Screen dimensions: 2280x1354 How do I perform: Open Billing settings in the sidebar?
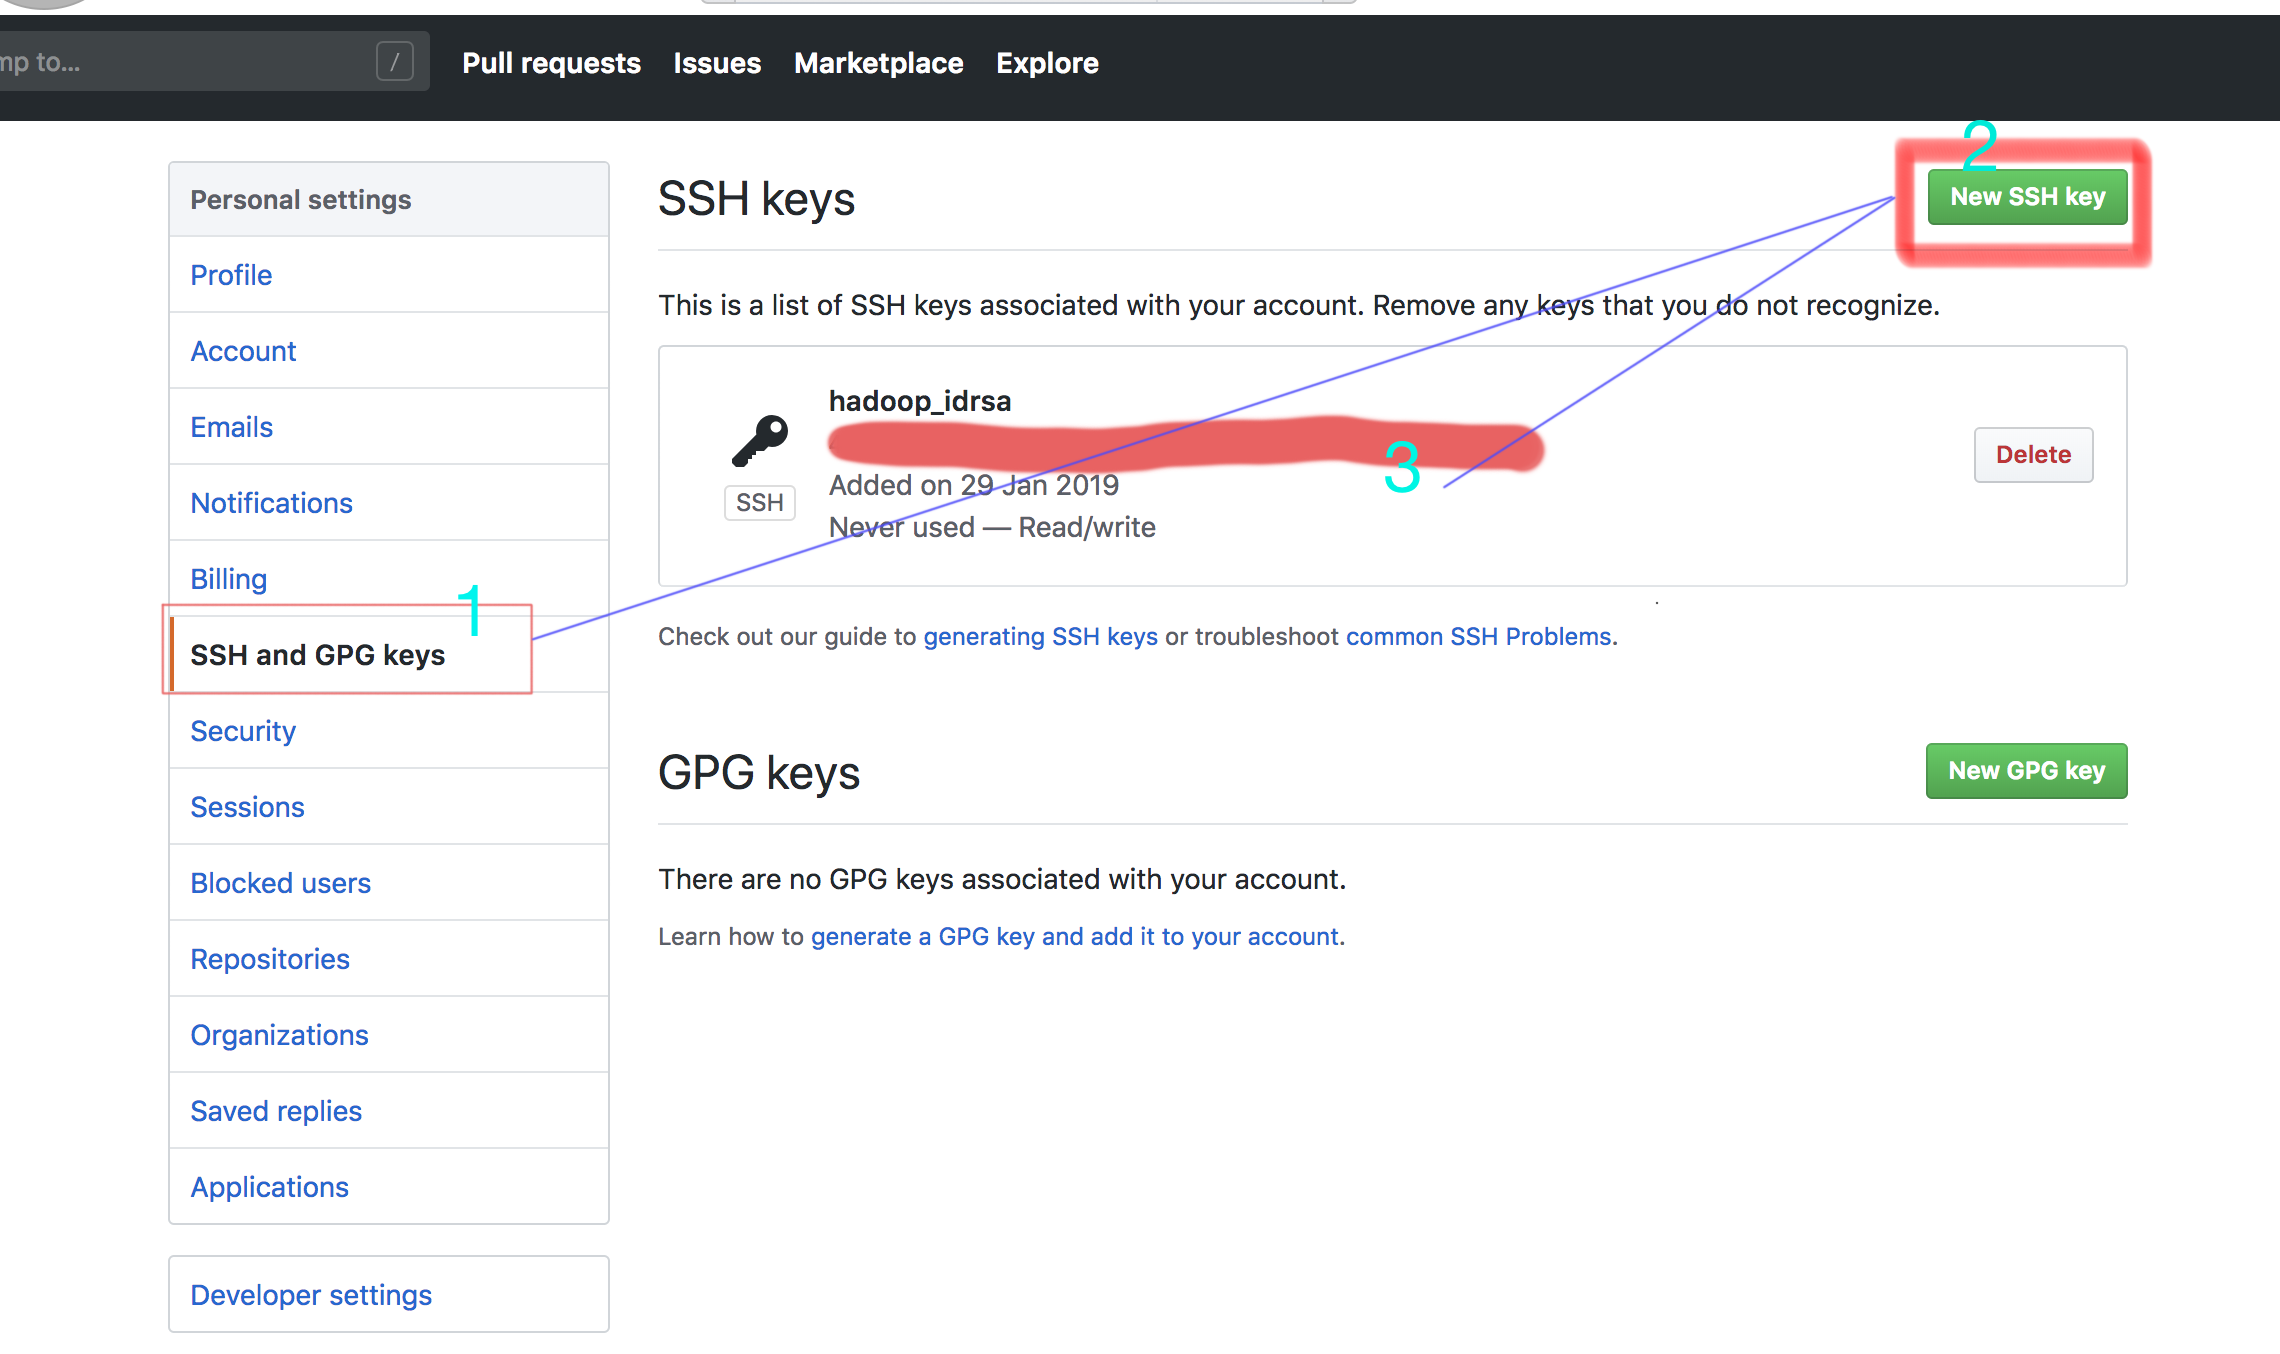pos(389,579)
